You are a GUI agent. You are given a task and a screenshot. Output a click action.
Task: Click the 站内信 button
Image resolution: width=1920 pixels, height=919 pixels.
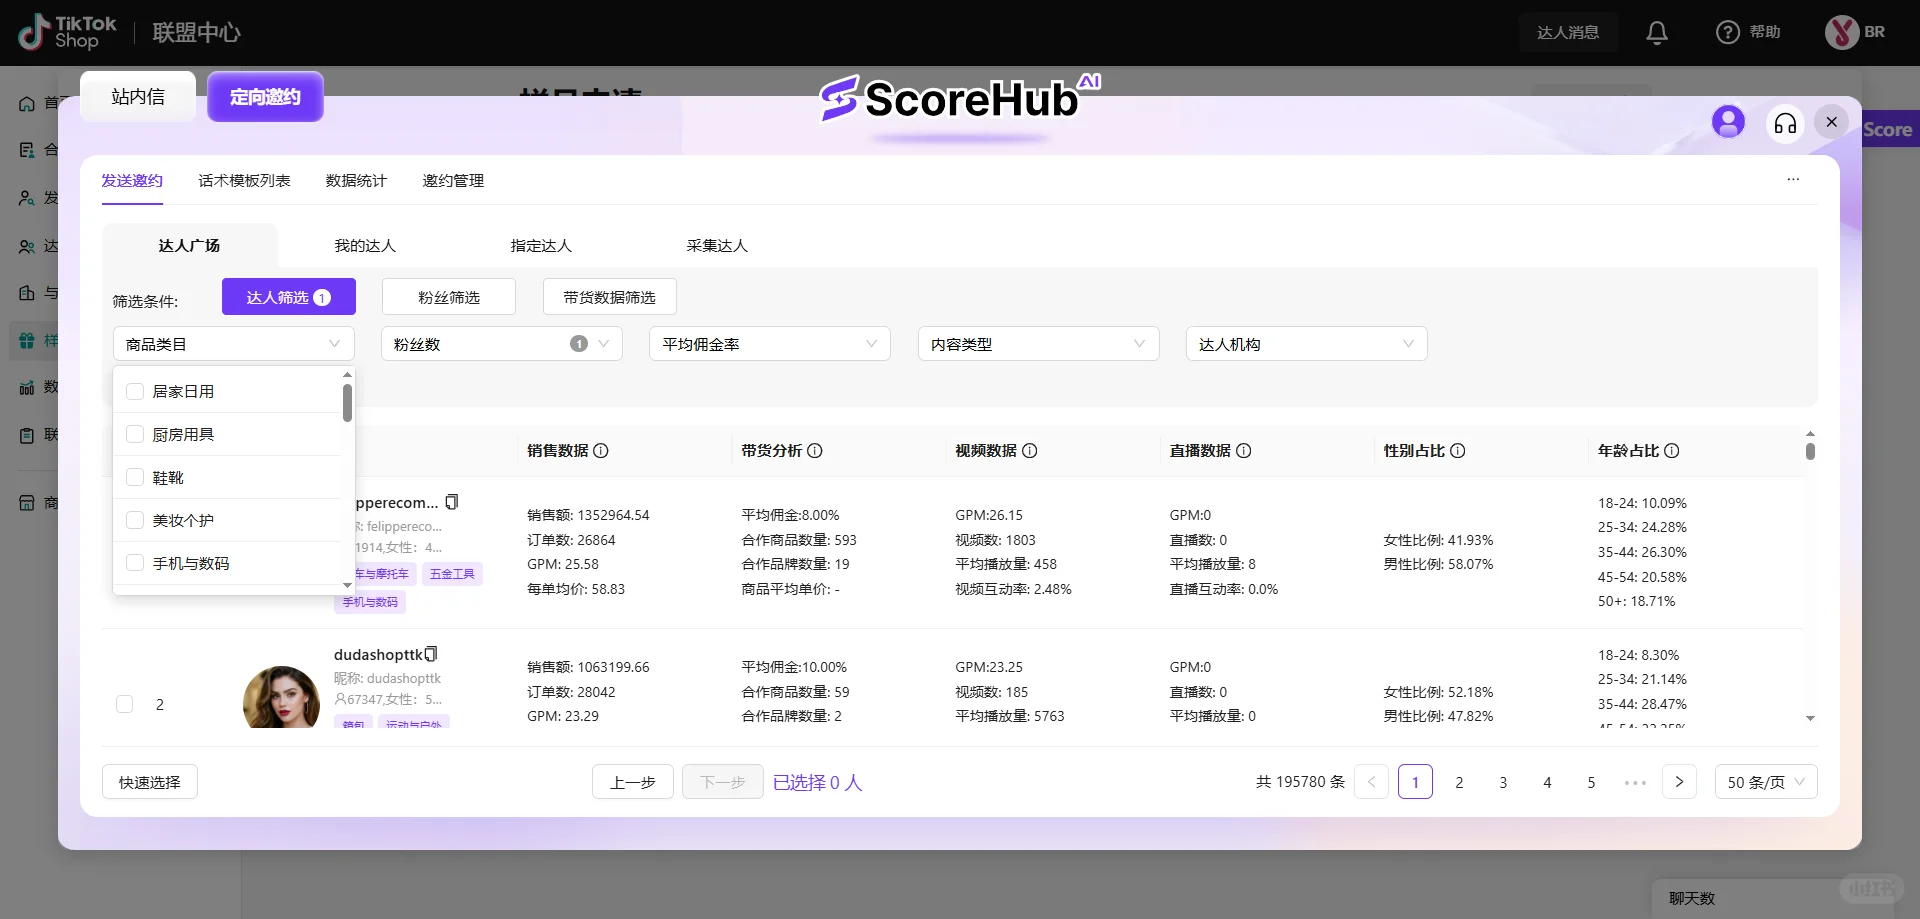click(138, 97)
